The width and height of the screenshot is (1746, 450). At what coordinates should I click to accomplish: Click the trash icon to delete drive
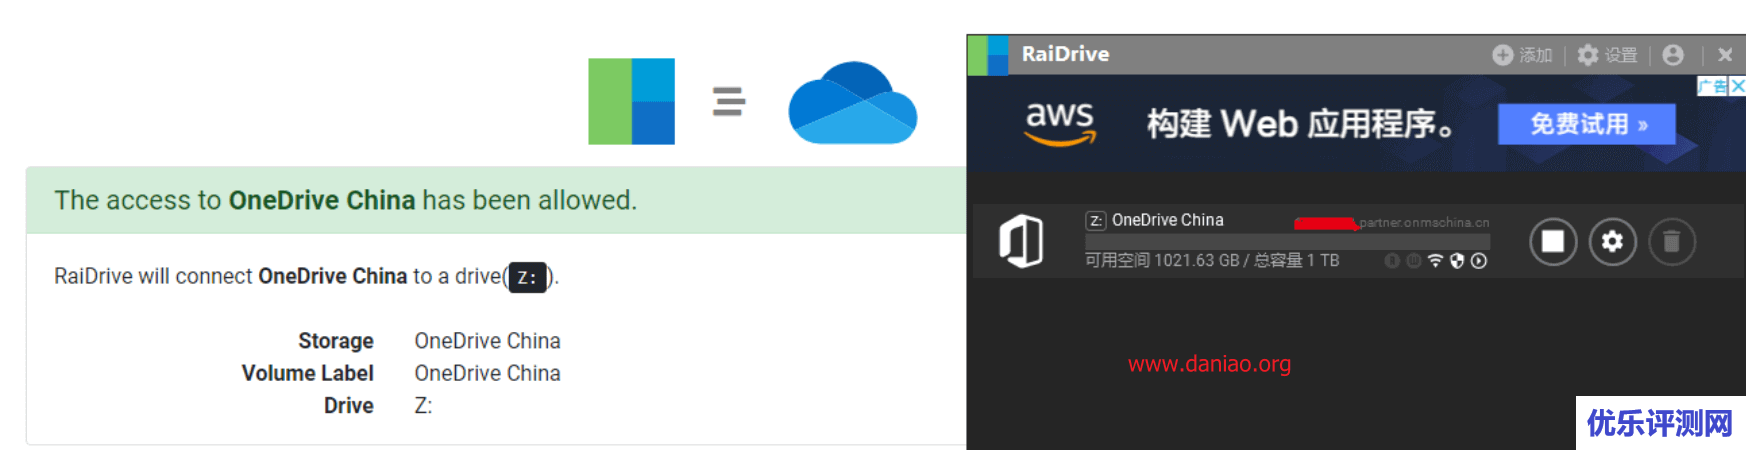1671,242
